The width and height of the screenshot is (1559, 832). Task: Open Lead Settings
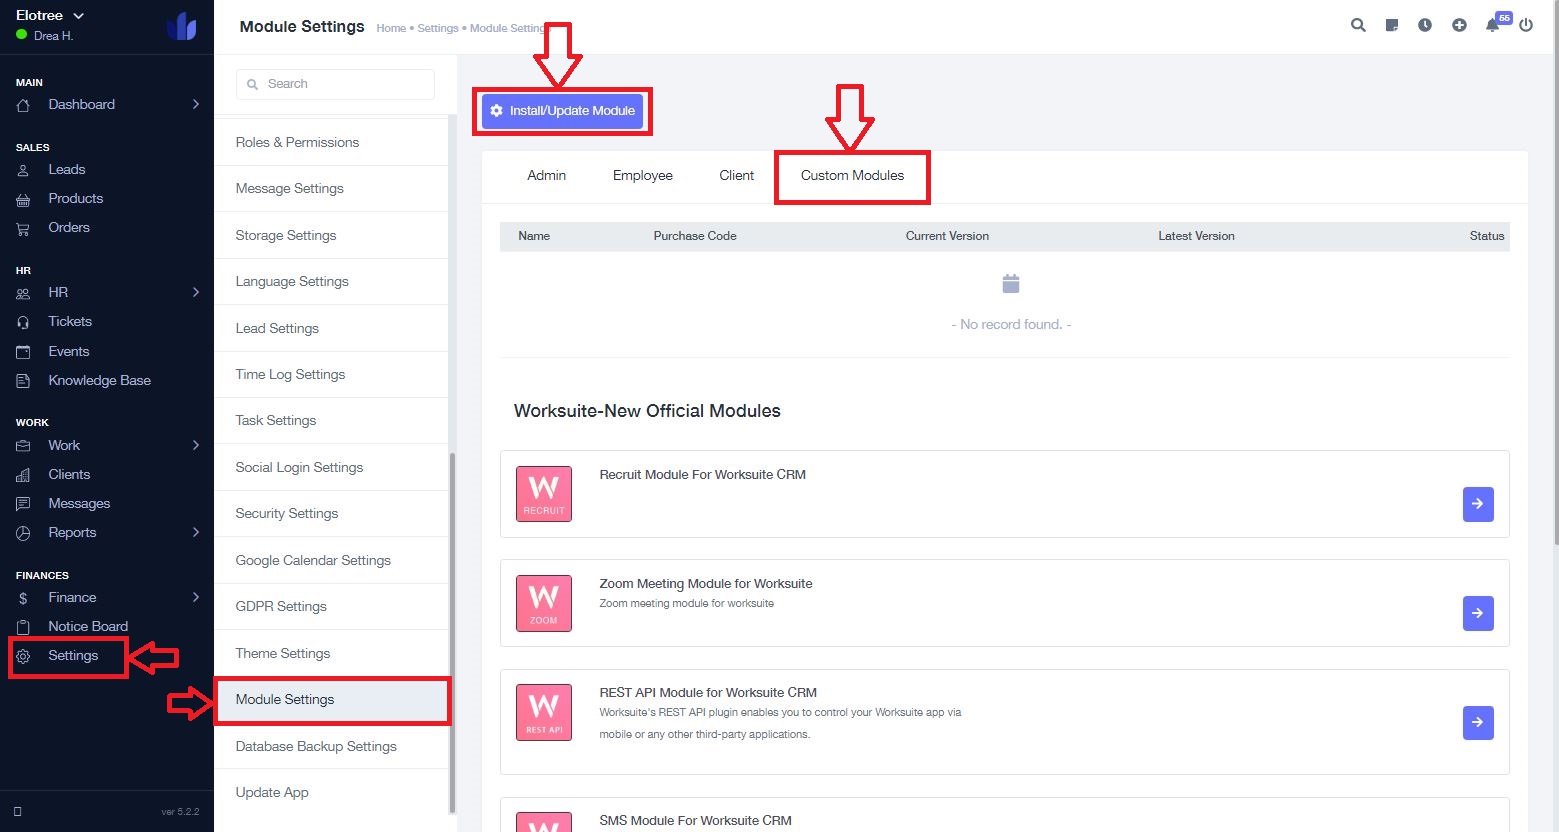pyautogui.click(x=331, y=328)
